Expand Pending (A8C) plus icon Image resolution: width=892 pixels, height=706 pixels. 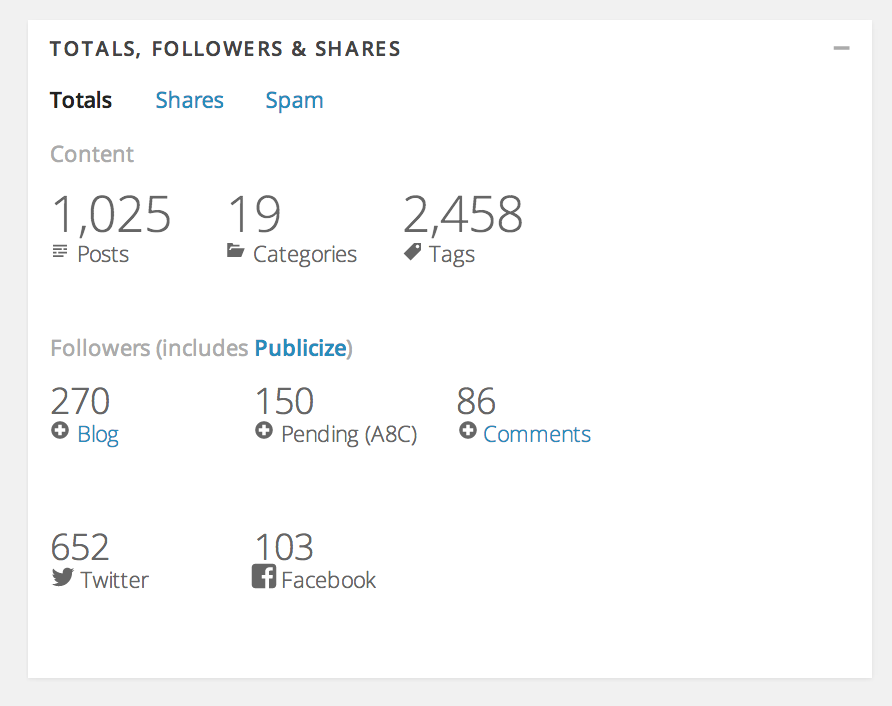click(264, 431)
